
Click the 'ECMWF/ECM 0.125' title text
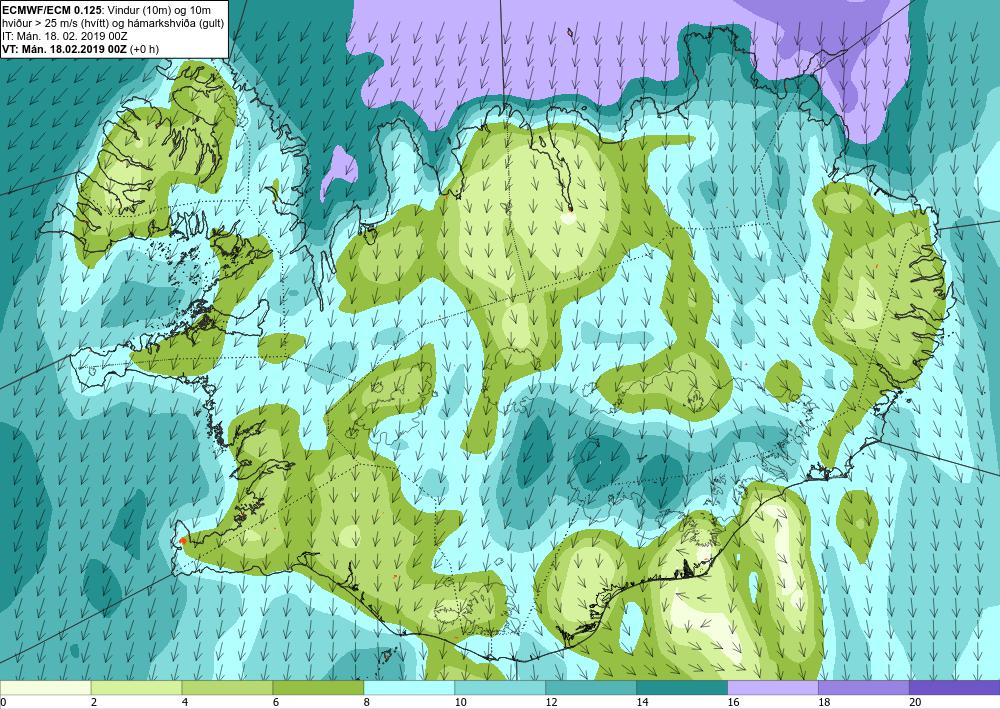point(51,10)
